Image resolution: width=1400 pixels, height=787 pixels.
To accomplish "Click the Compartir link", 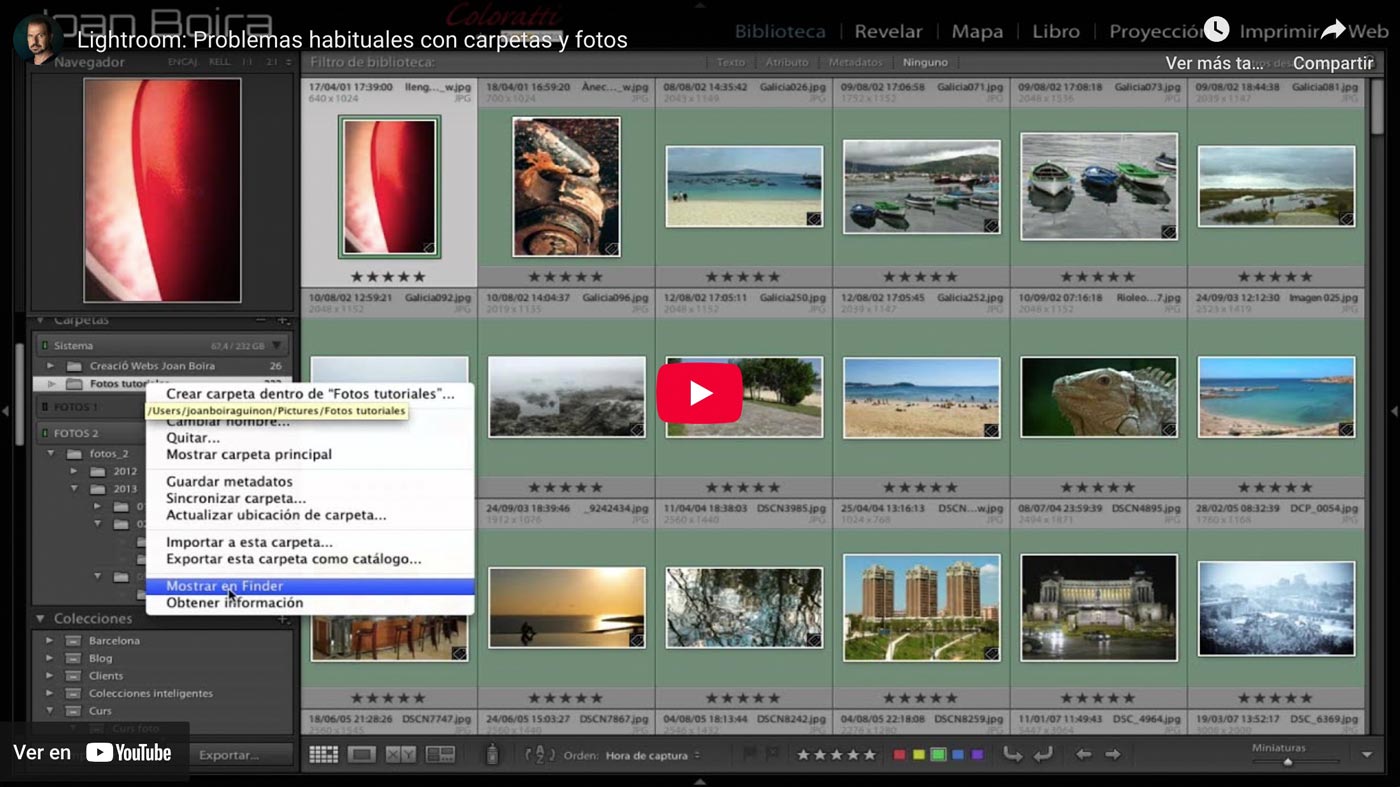I will point(1333,63).
